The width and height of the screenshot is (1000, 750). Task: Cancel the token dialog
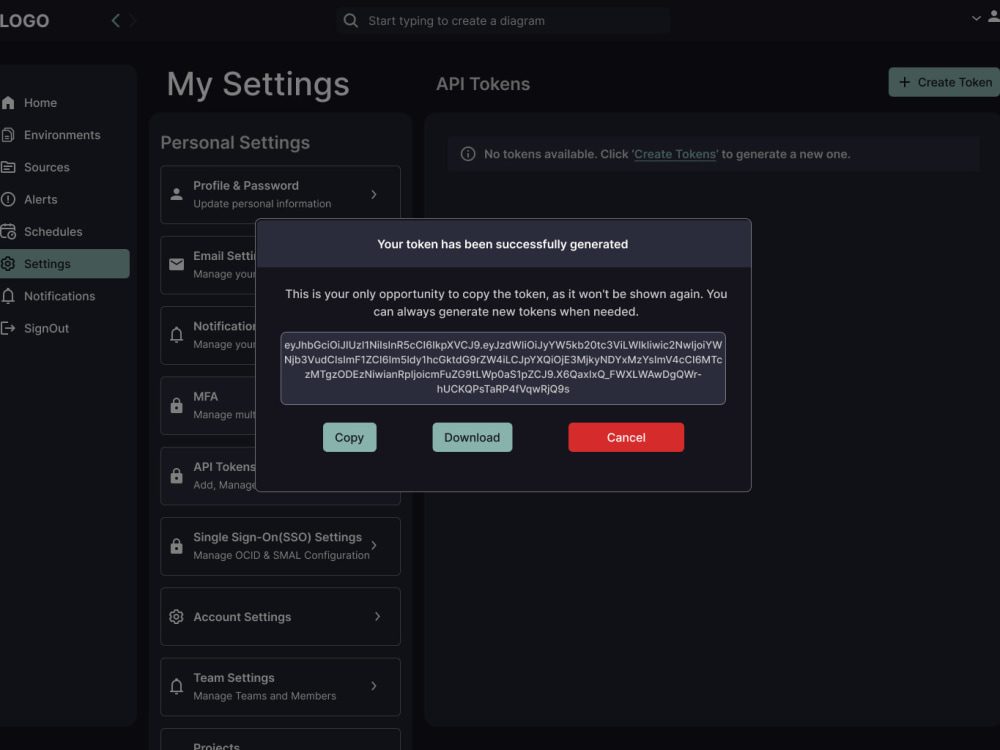[626, 438]
